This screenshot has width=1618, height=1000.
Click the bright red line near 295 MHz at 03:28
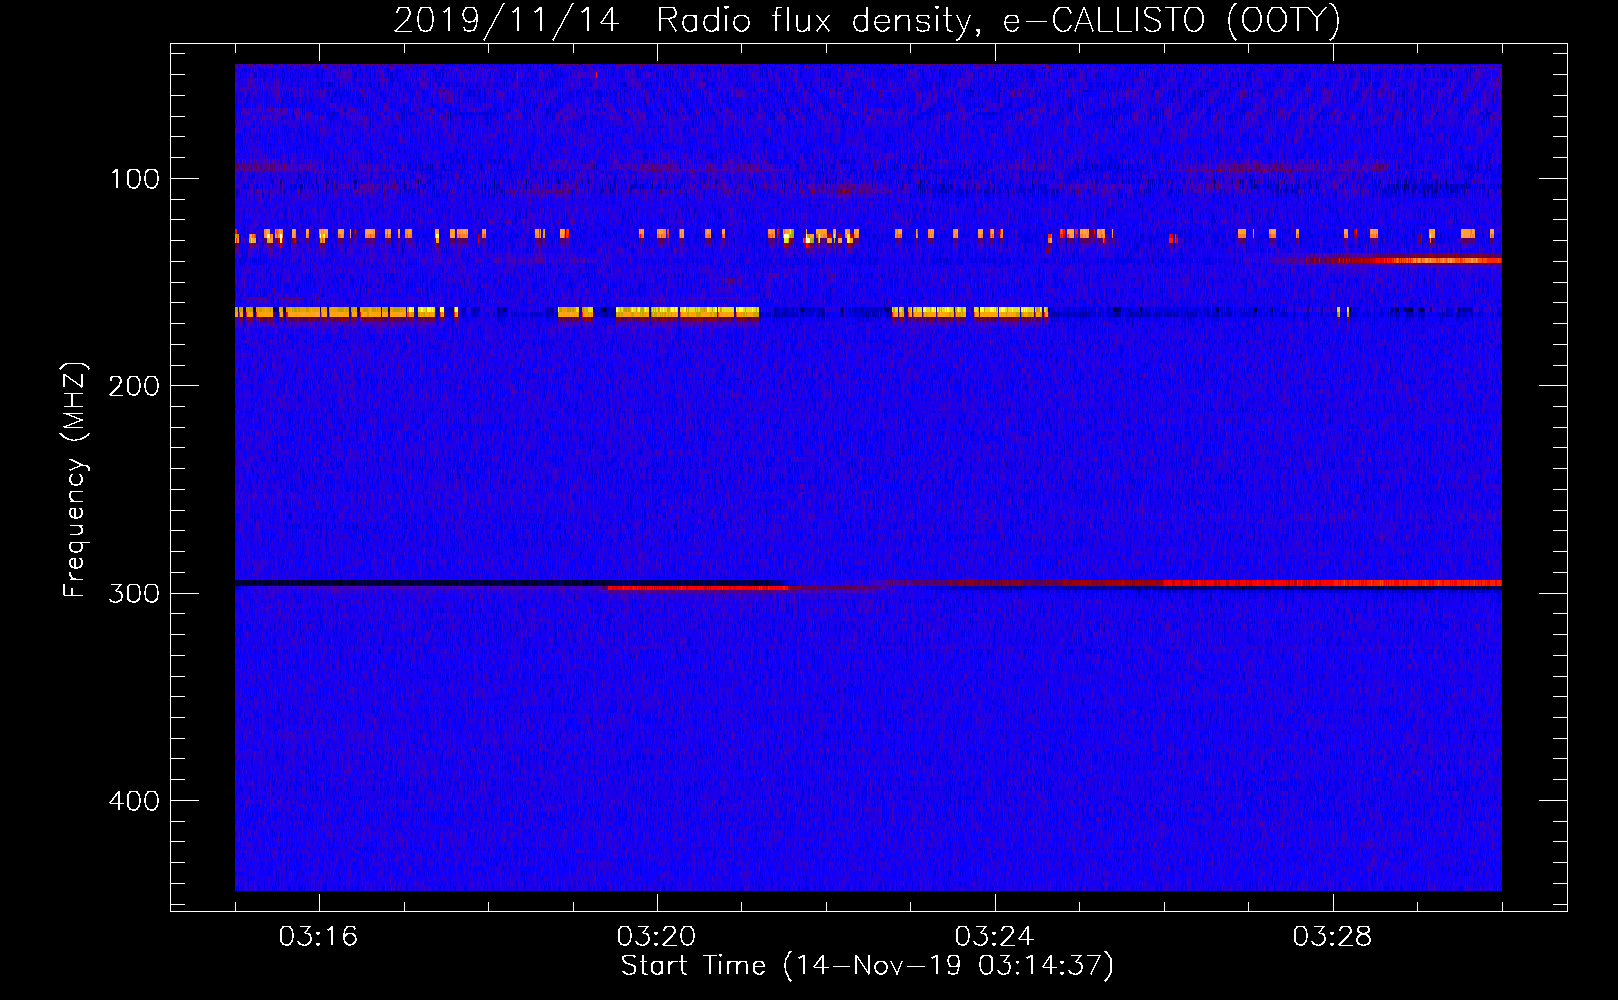[1332, 582]
